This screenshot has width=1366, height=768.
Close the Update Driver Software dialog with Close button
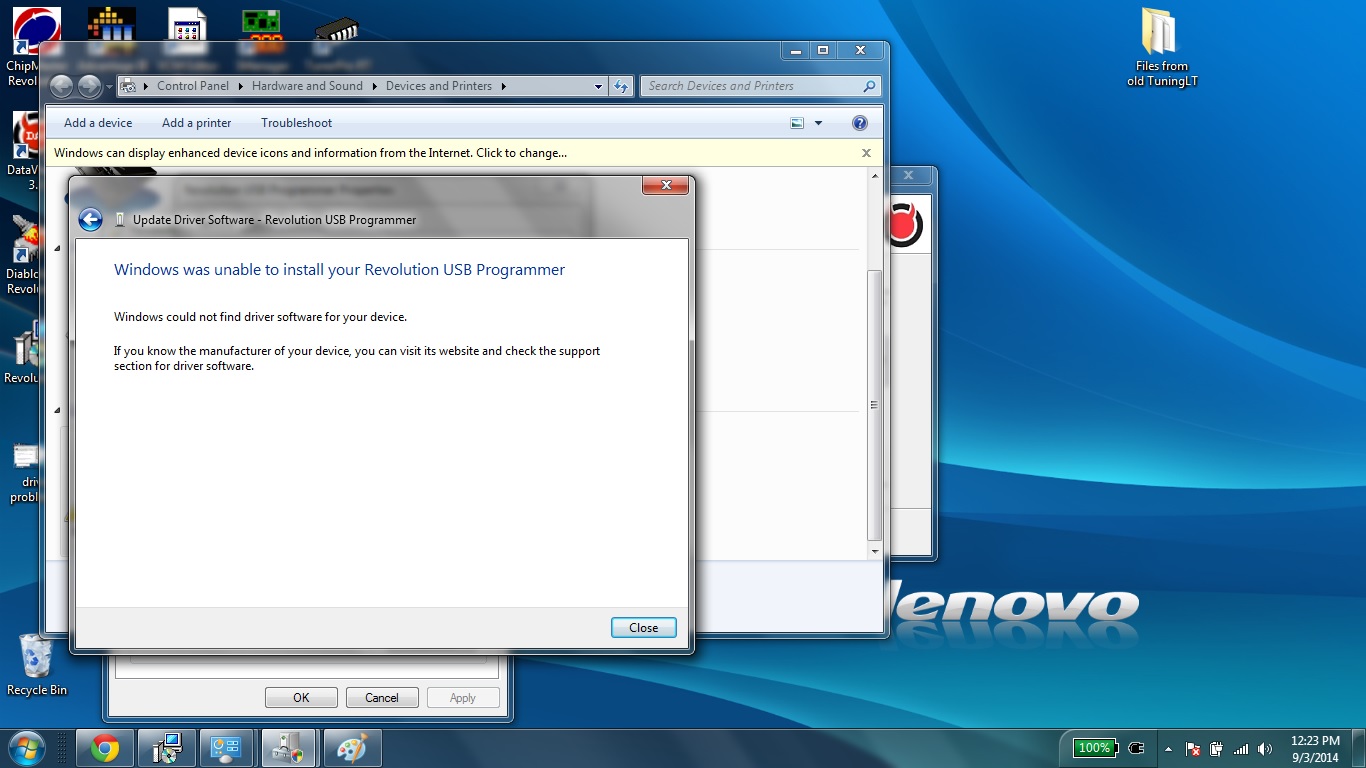643,628
